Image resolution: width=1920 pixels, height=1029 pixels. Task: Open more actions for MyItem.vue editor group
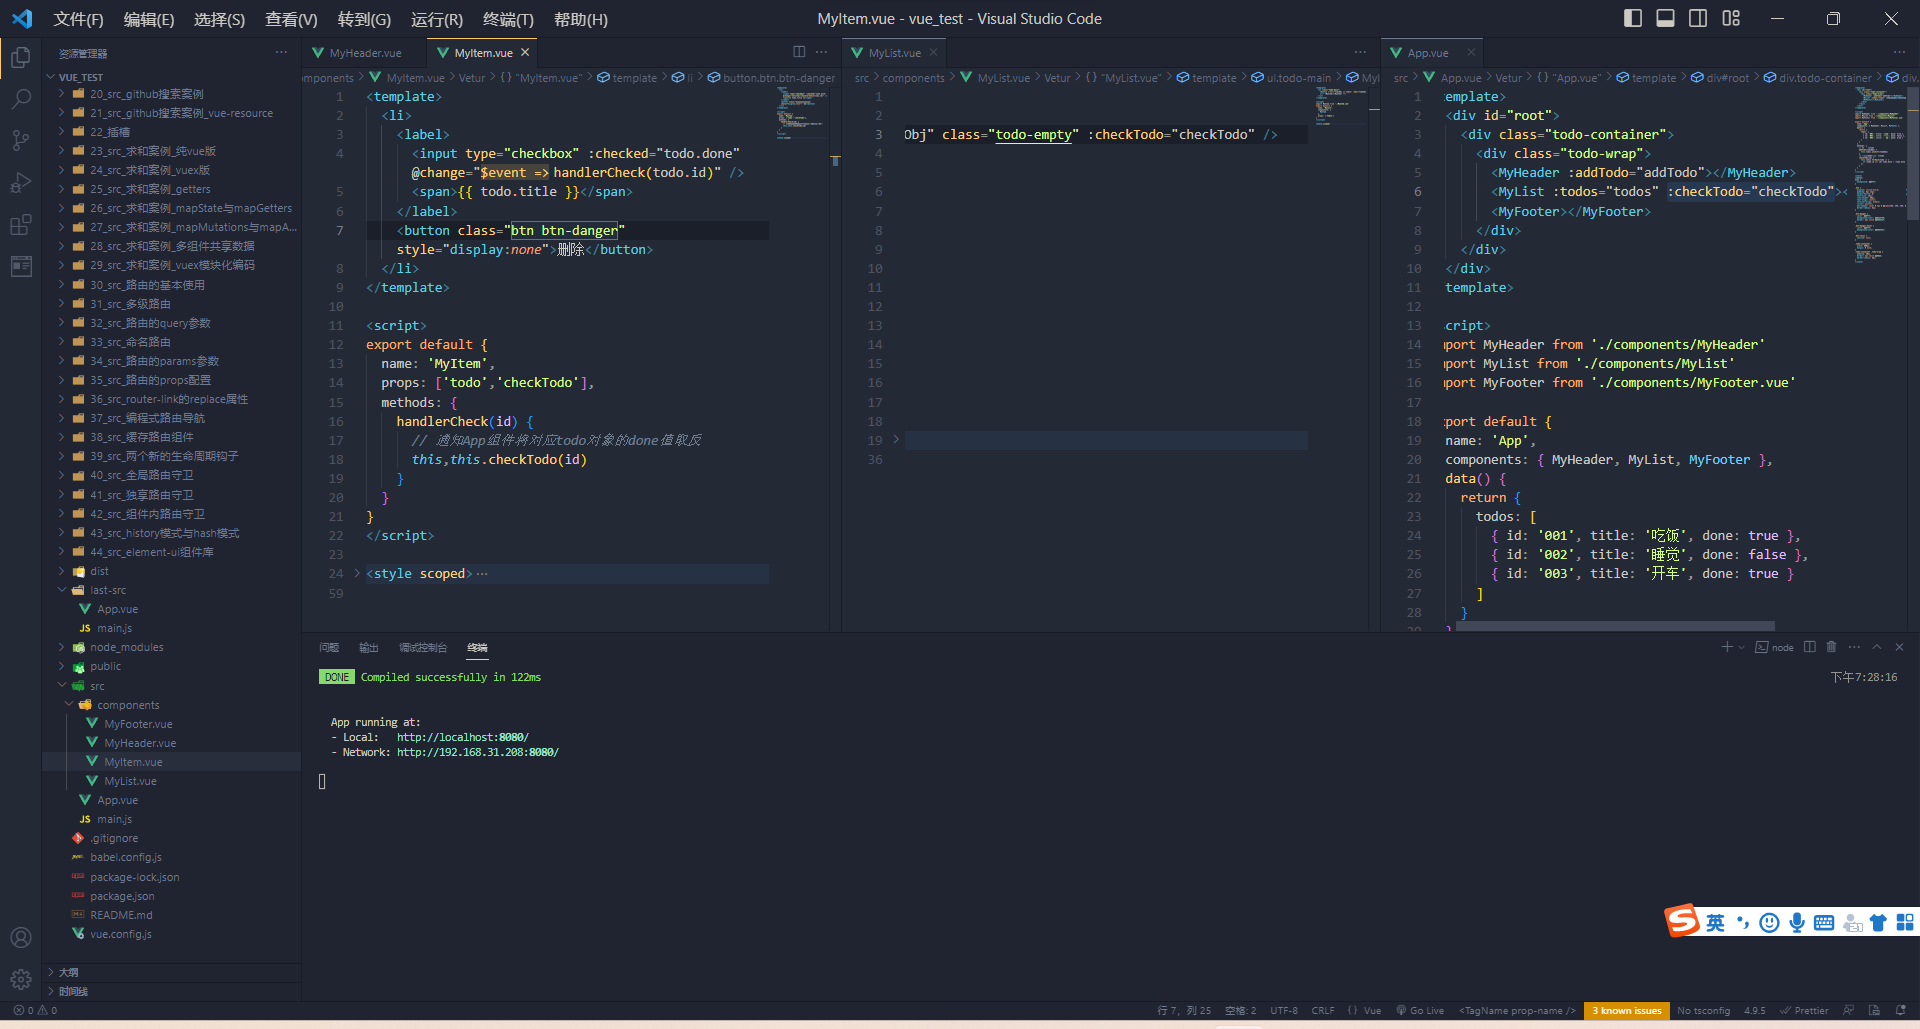pyautogui.click(x=822, y=52)
